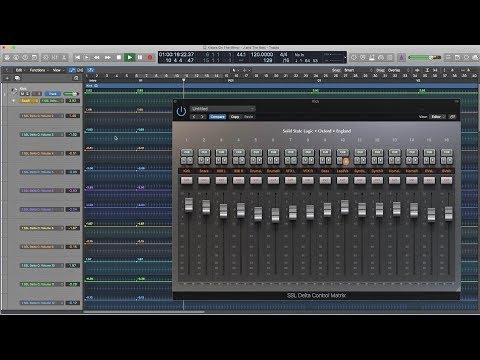The image size is (480, 360).
Task: Click the Kick channel name label
Action: click(187, 171)
